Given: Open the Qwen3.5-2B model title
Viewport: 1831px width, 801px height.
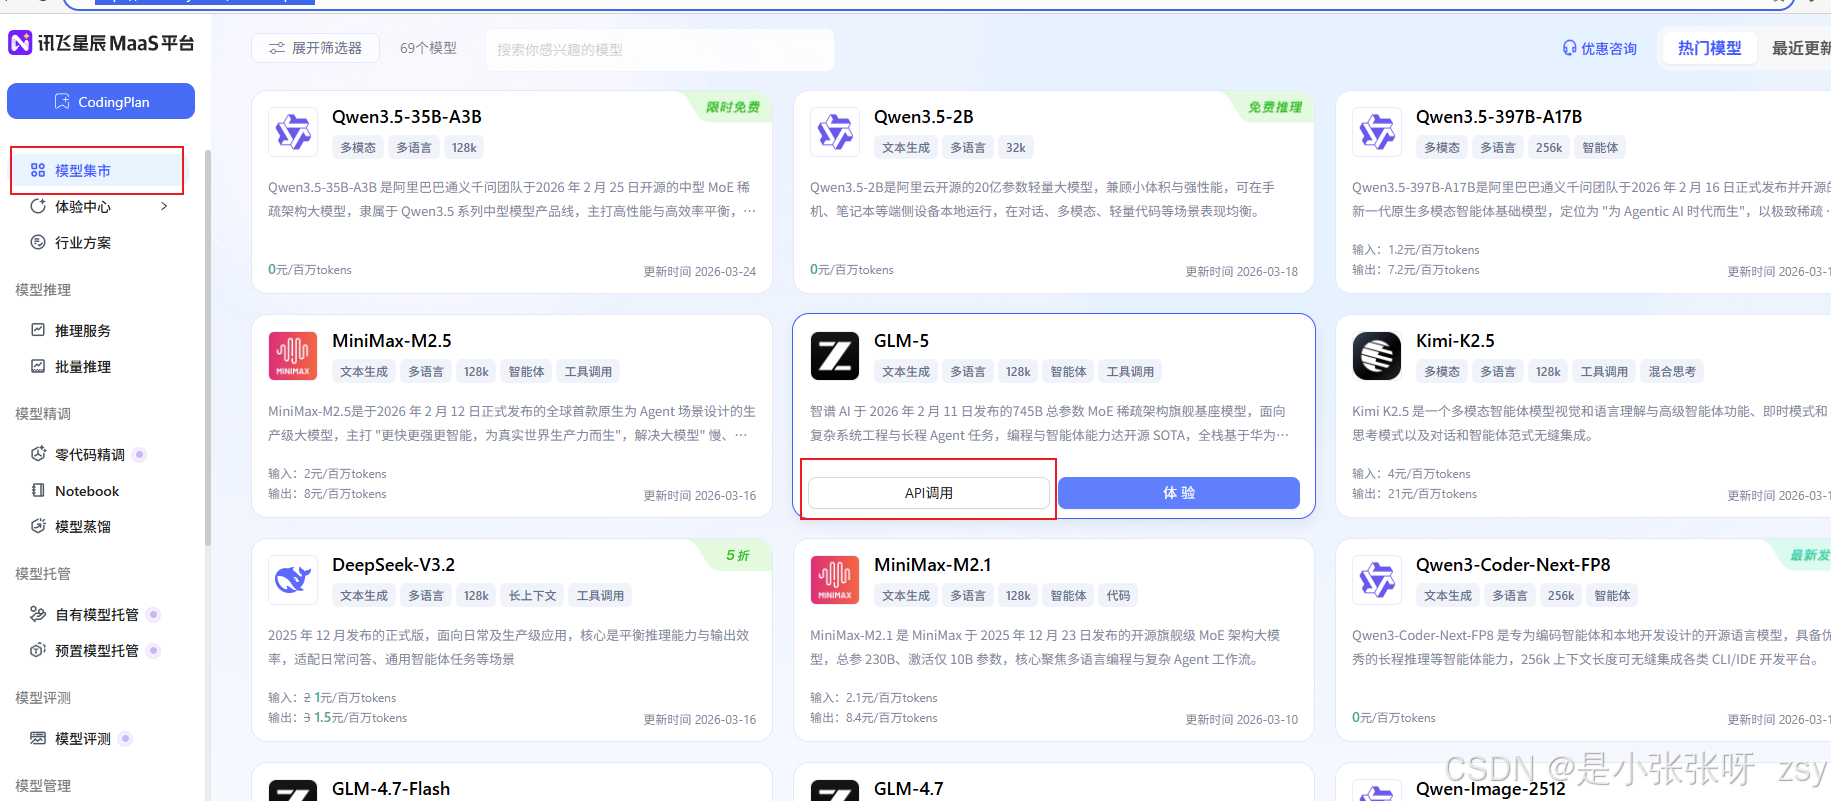Looking at the screenshot, I should (x=924, y=117).
